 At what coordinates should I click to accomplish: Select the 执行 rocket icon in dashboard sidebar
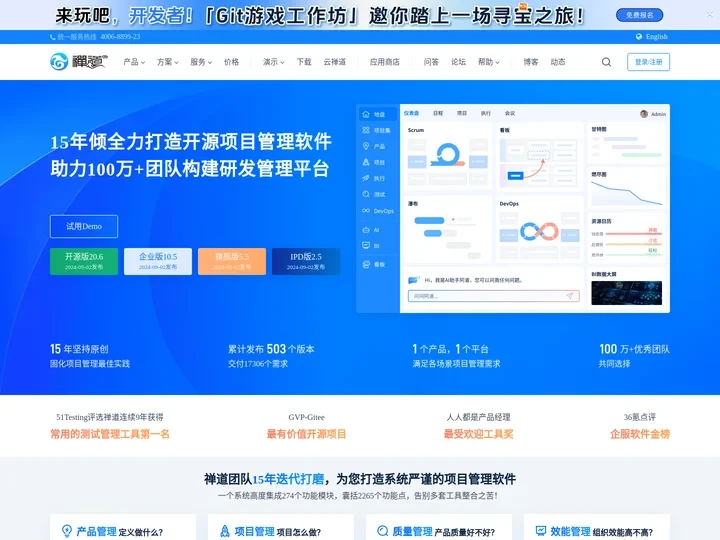point(366,178)
